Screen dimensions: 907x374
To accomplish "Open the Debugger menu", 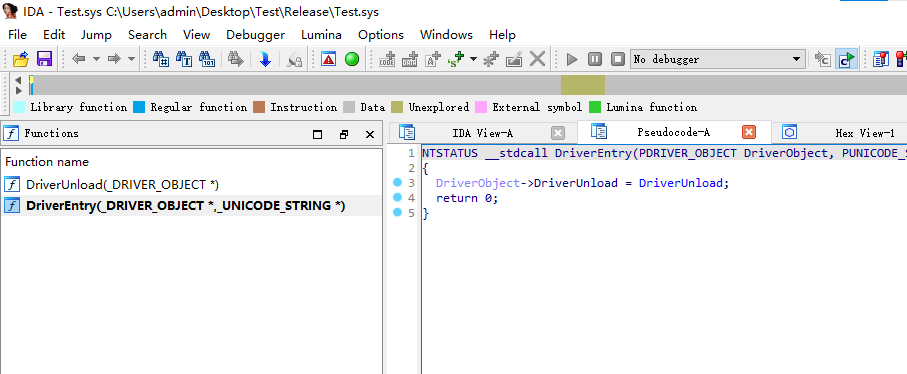I will 255,35.
